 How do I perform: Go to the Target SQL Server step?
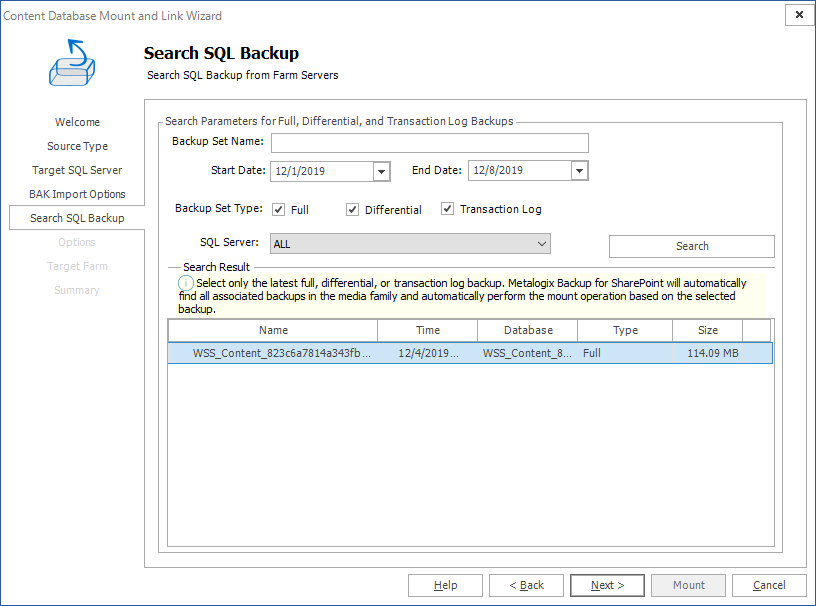coord(77,170)
